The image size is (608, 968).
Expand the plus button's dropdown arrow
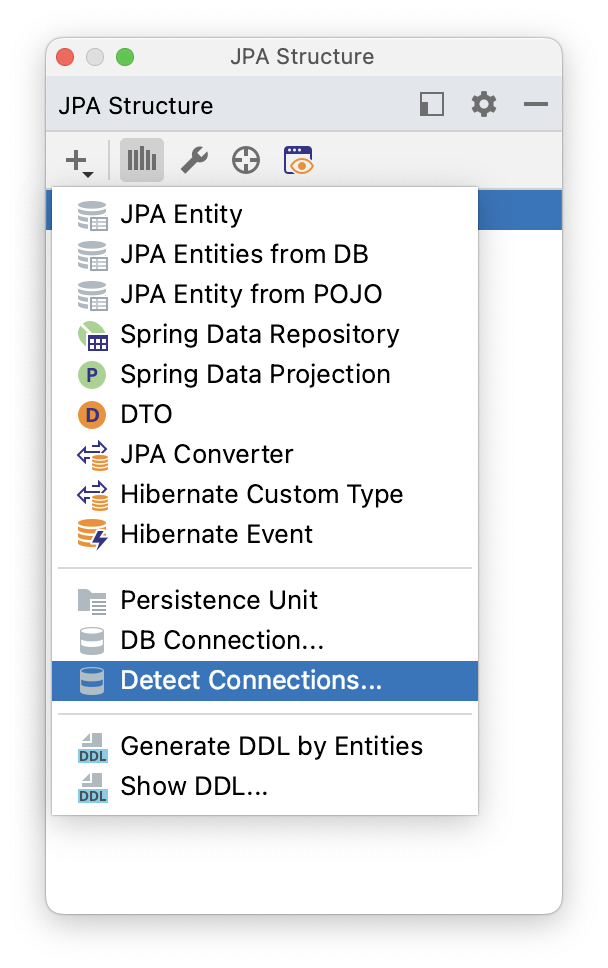tap(86, 170)
